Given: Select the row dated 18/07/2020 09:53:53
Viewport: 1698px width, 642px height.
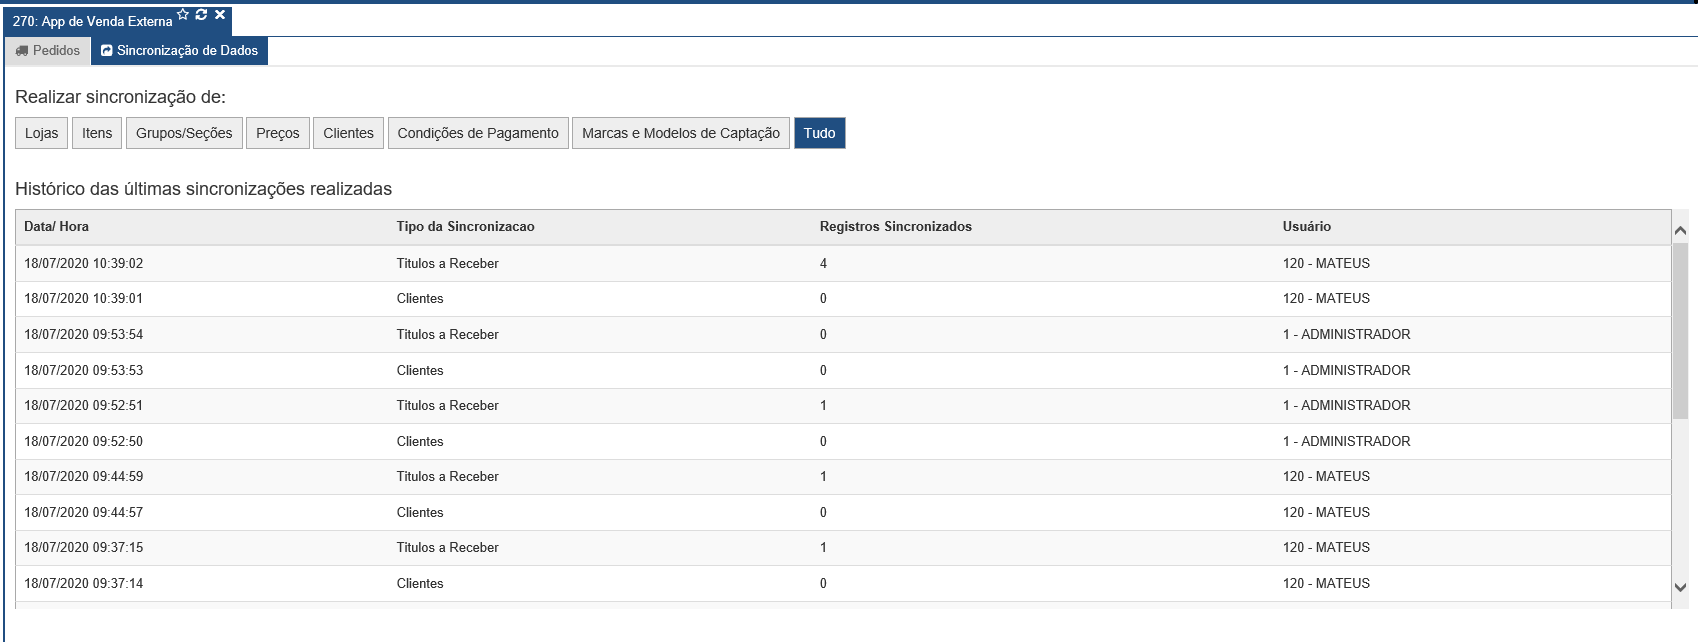Looking at the screenshot, I should point(843,371).
